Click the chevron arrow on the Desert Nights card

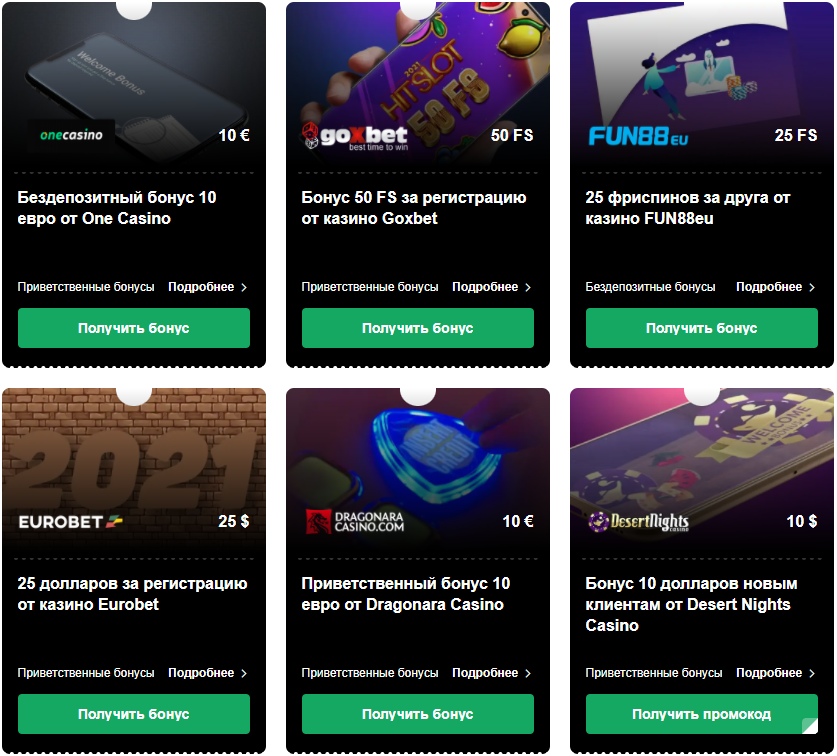(x=812, y=673)
